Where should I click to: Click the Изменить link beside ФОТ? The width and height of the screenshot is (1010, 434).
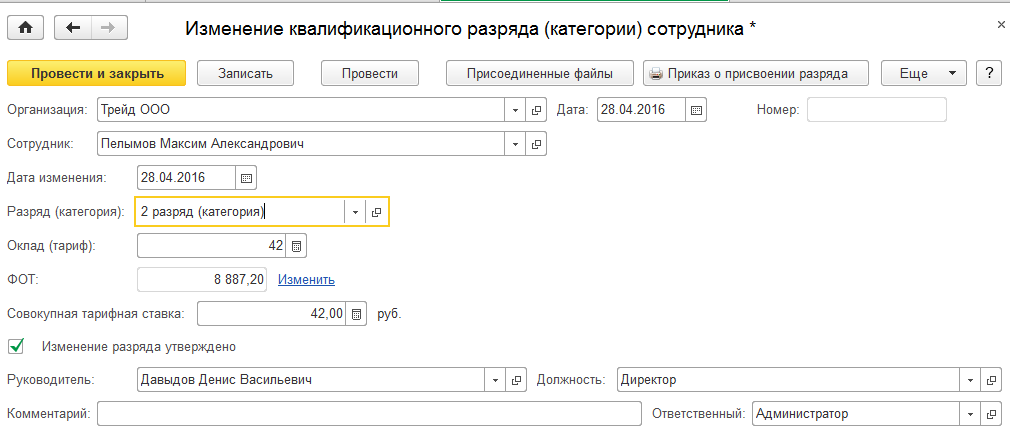pyautogui.click(x=306, y=280)
